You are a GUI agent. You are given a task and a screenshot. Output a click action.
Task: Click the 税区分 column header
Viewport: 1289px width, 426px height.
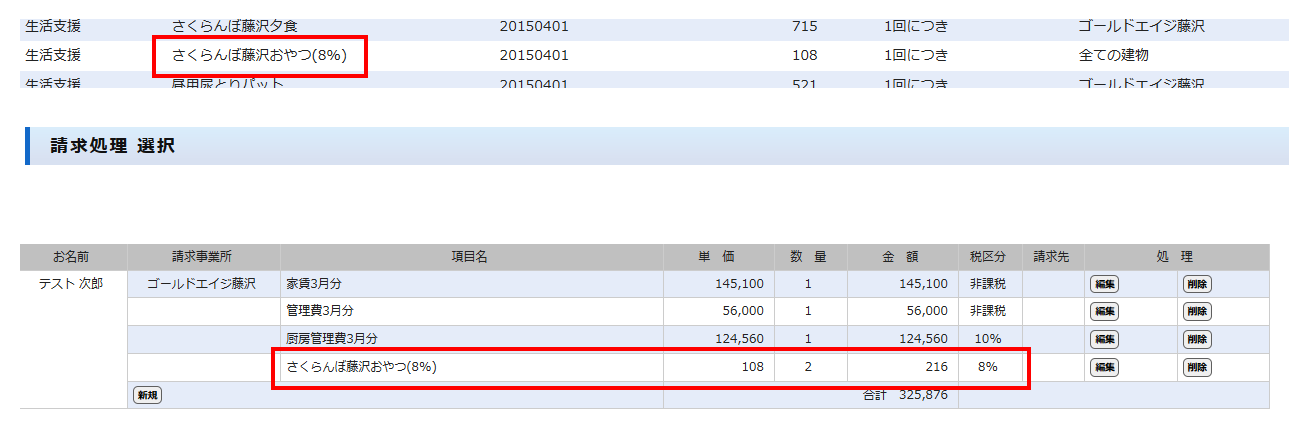click(988, 257)
